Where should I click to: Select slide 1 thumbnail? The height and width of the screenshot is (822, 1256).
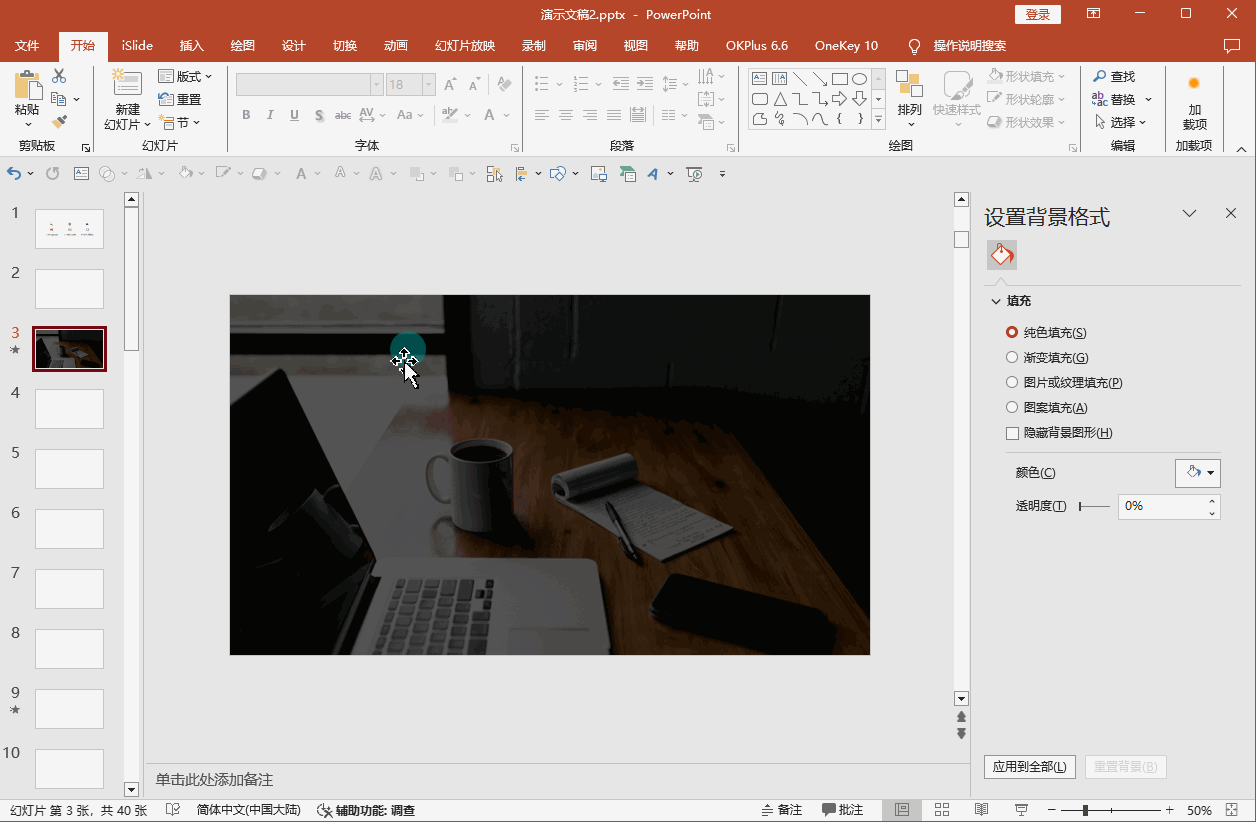pos(69,229)
